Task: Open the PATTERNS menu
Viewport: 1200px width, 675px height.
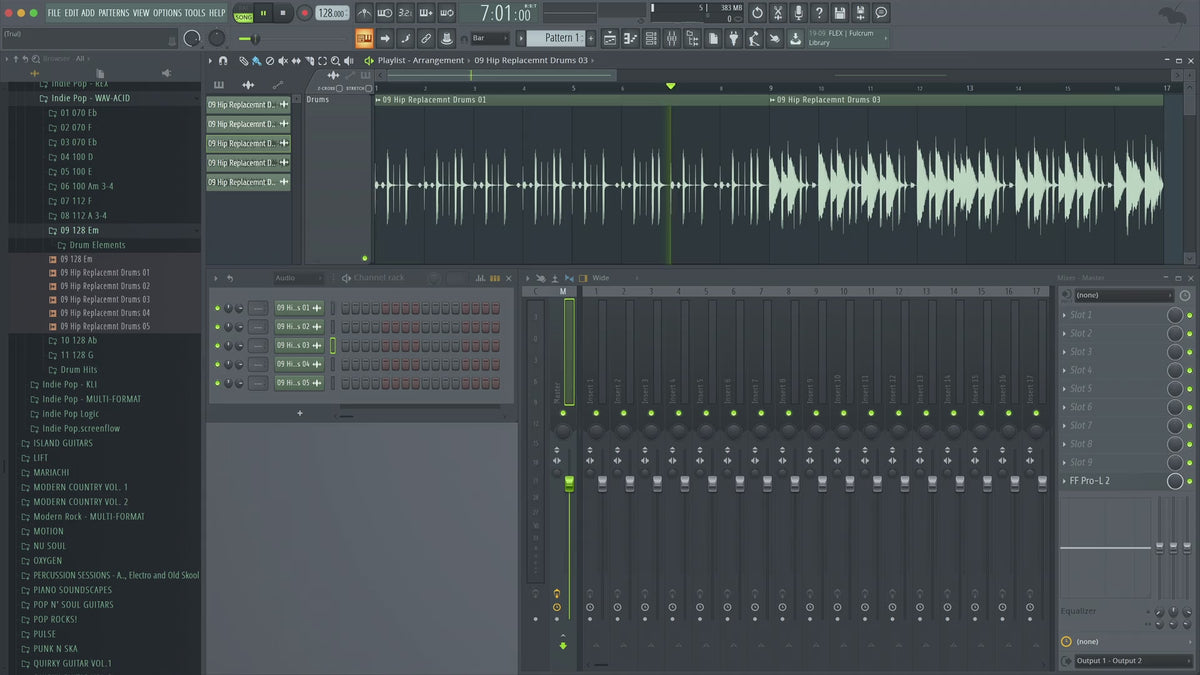Action: [x=113, y=13]
